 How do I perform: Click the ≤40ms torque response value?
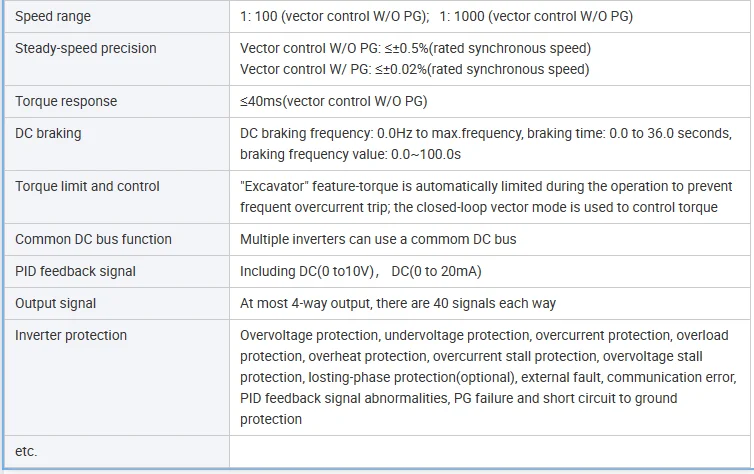coord(334,101)
